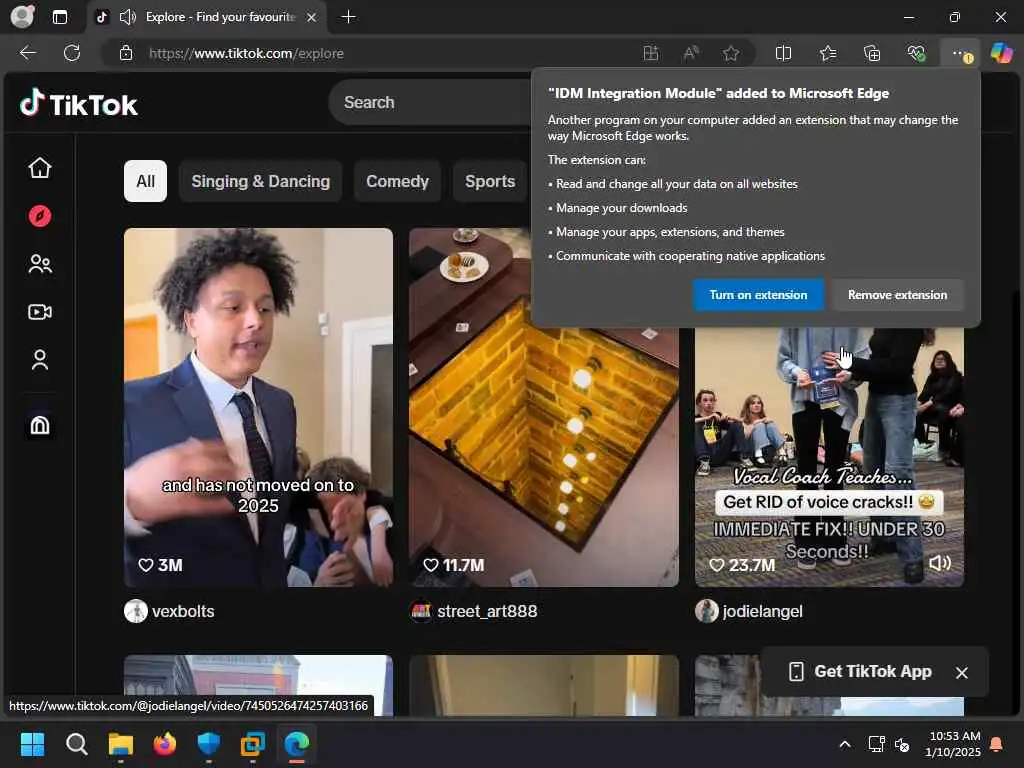Open the clock showing 10:53 AM
The height and width of the screenshot is (768, 1024).
click(953, 744)
